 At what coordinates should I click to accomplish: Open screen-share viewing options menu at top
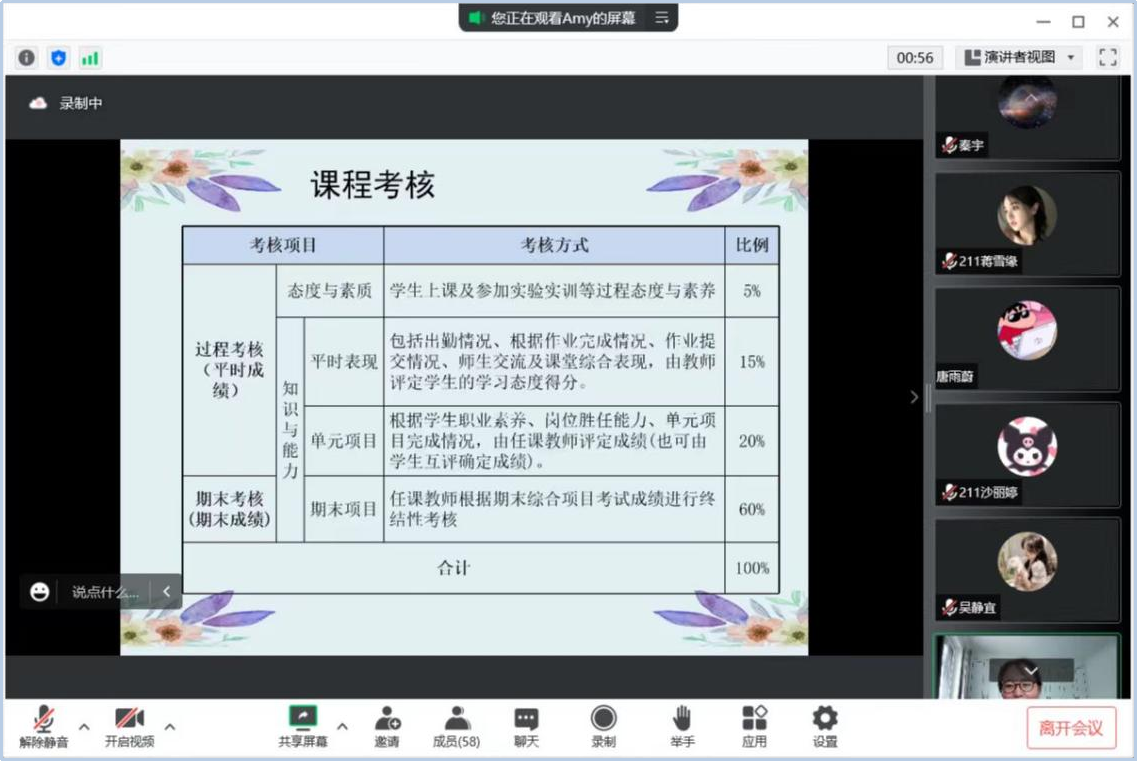pyautogui.click(x=661, y=18)
